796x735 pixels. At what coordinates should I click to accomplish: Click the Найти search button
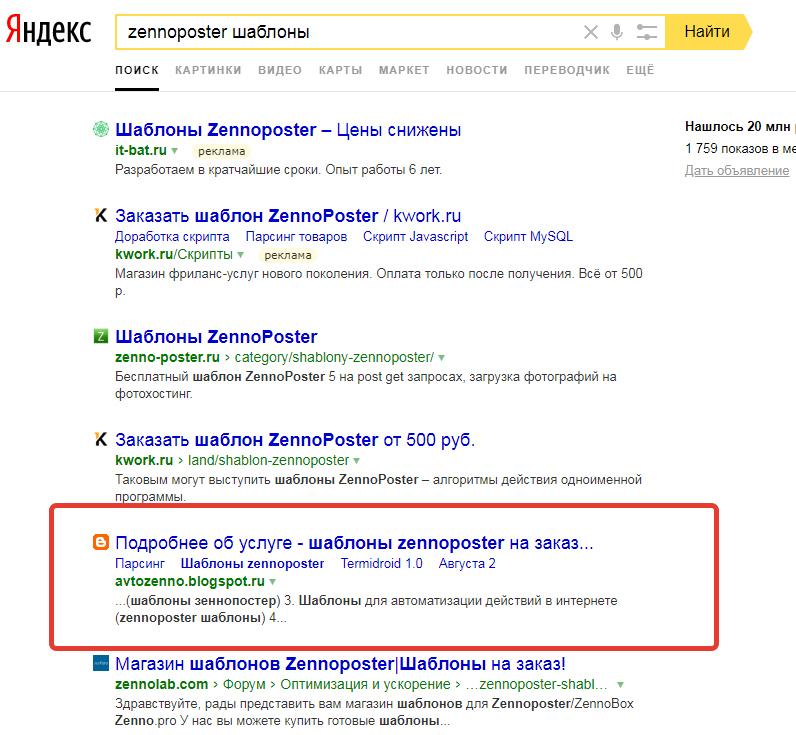coord(708,31)
